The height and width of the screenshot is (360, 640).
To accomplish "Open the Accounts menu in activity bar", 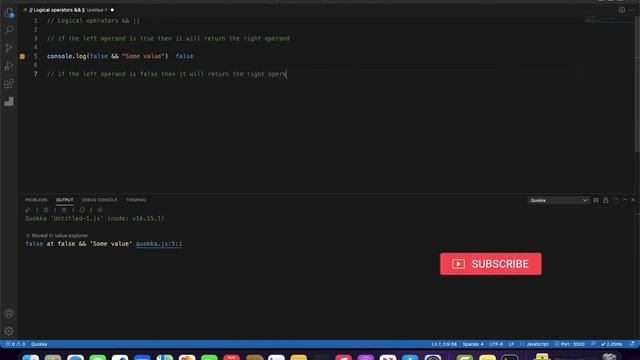I will click(x=9, y=313).
